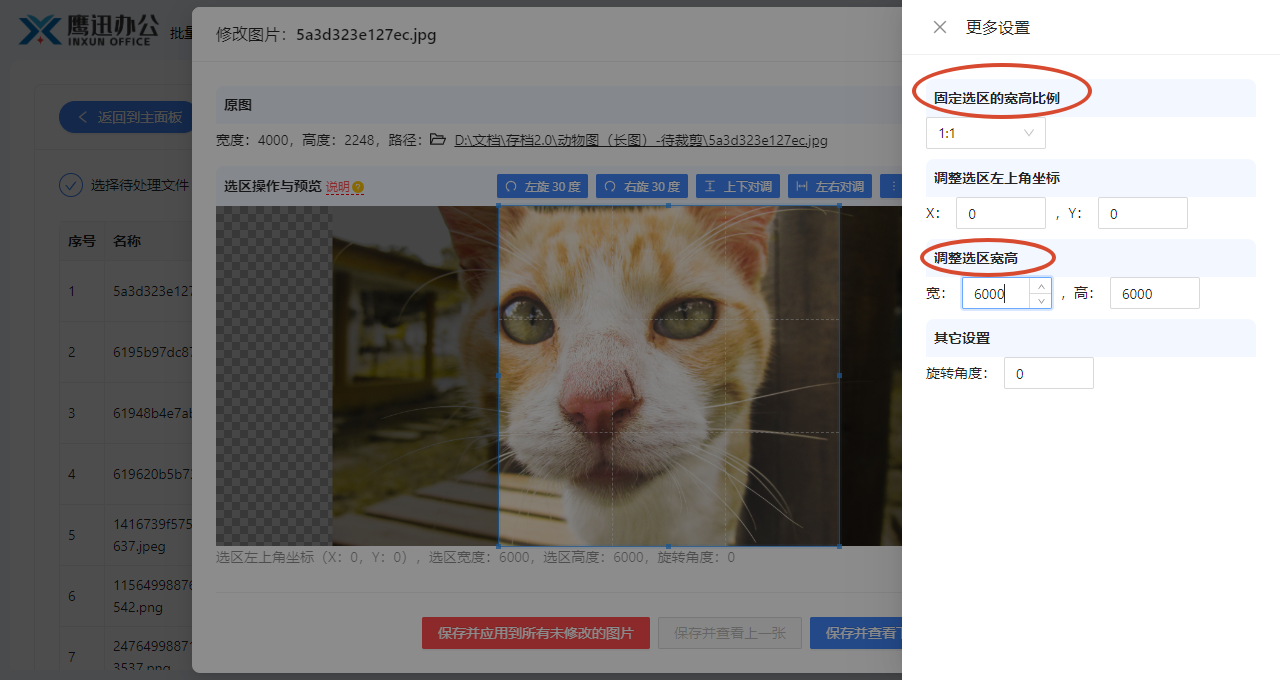This screenshot has width=1280, height=680.
Task: Select file row 5 named 1416739f575
Action: pos(125,535)
